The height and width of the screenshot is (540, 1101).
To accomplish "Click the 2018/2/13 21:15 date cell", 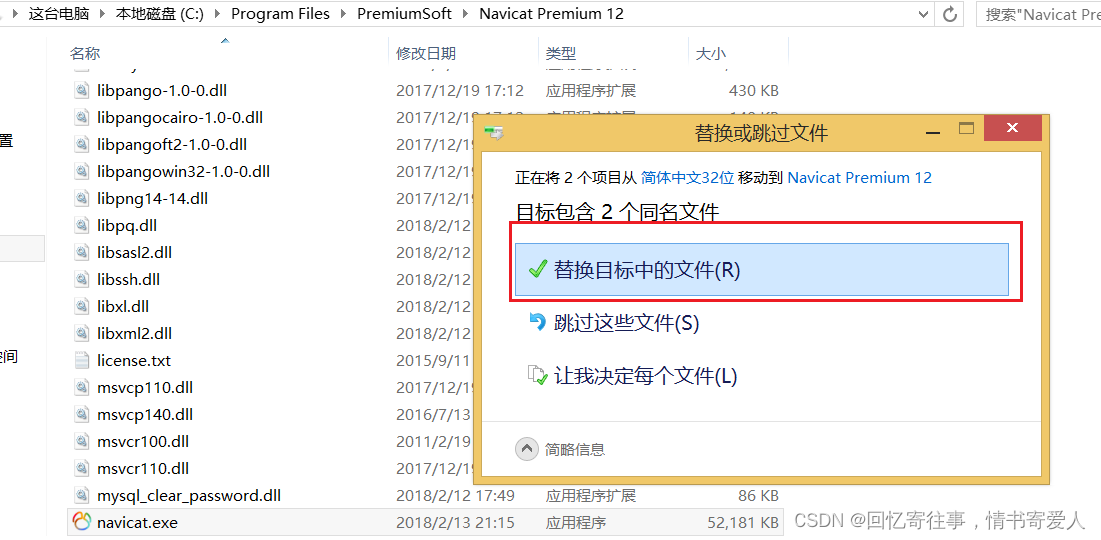I will tap(455, 522).
